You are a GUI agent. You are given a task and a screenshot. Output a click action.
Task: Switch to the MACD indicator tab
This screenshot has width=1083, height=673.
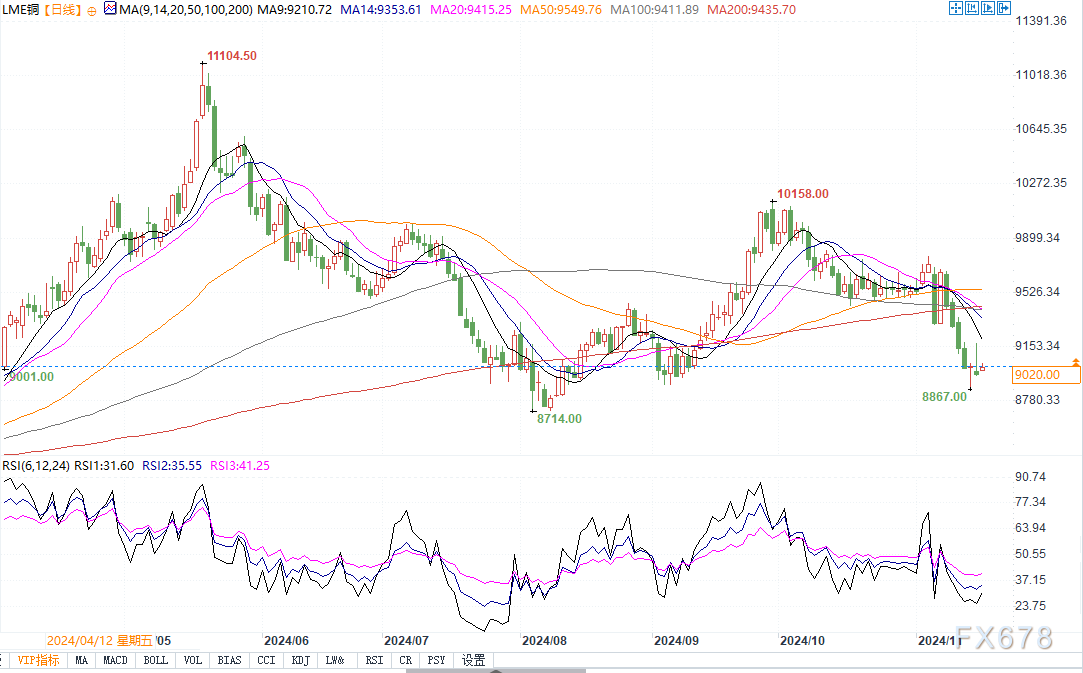point(115,660)
